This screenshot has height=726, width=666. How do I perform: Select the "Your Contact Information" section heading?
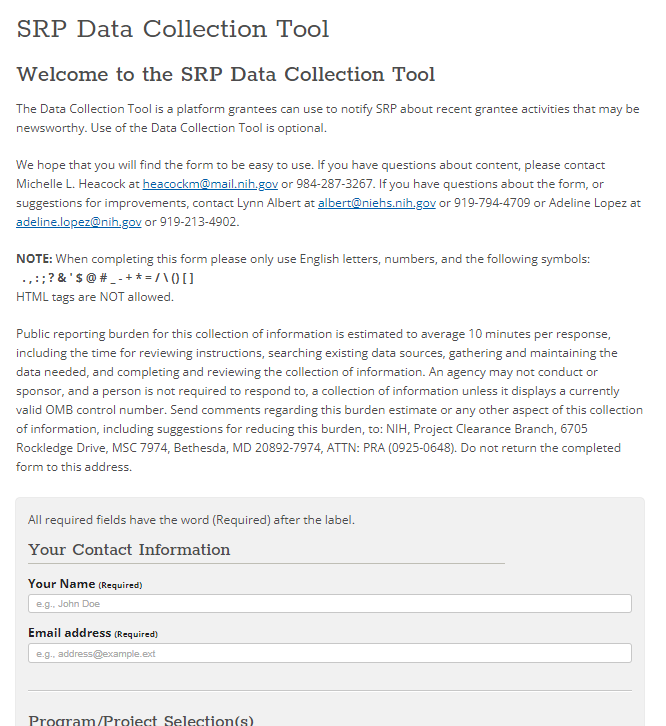129,550
